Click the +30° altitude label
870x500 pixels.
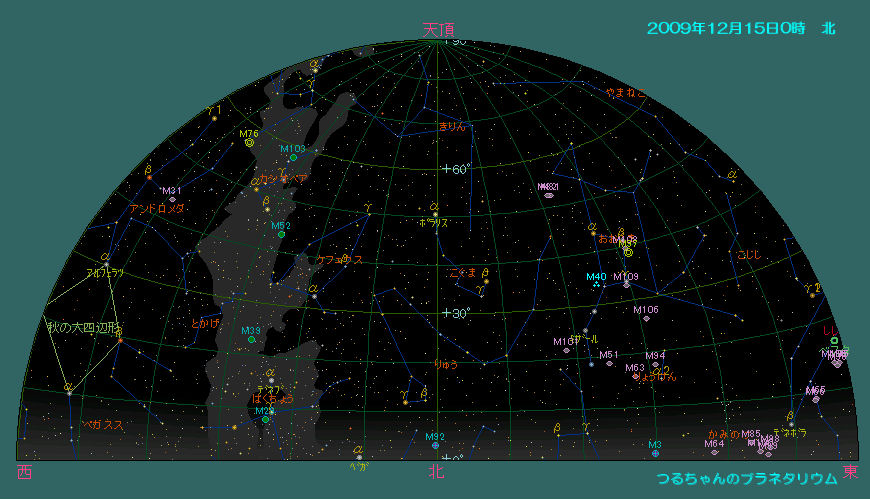point(456,313)
